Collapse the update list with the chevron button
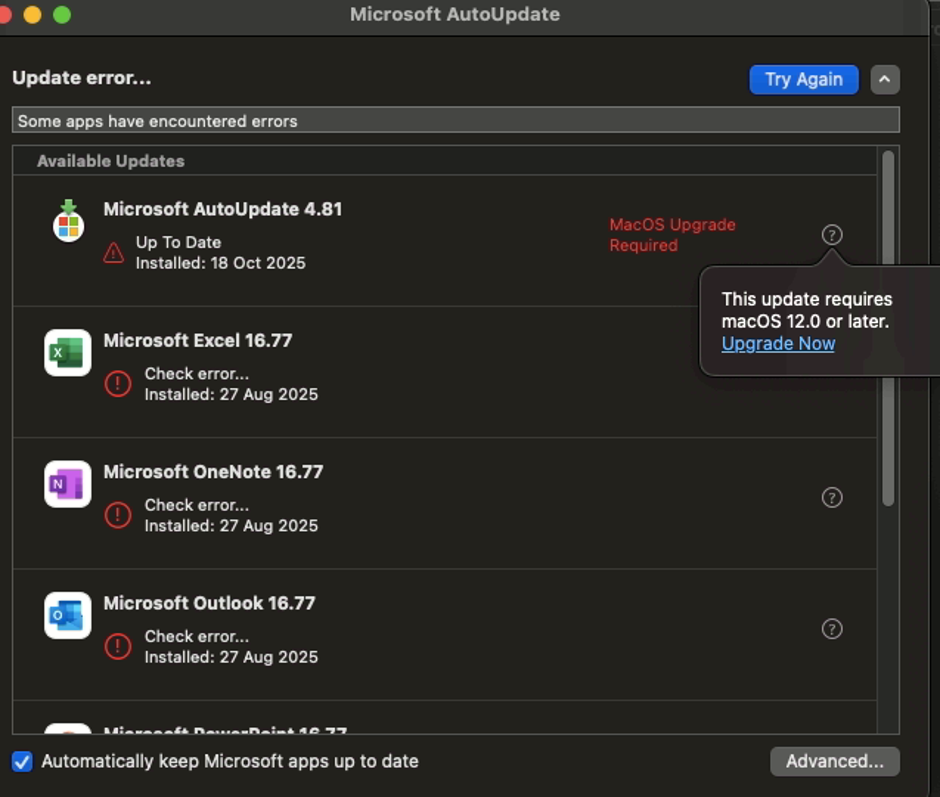Screen dimensions: 940x797 point(885,79)
